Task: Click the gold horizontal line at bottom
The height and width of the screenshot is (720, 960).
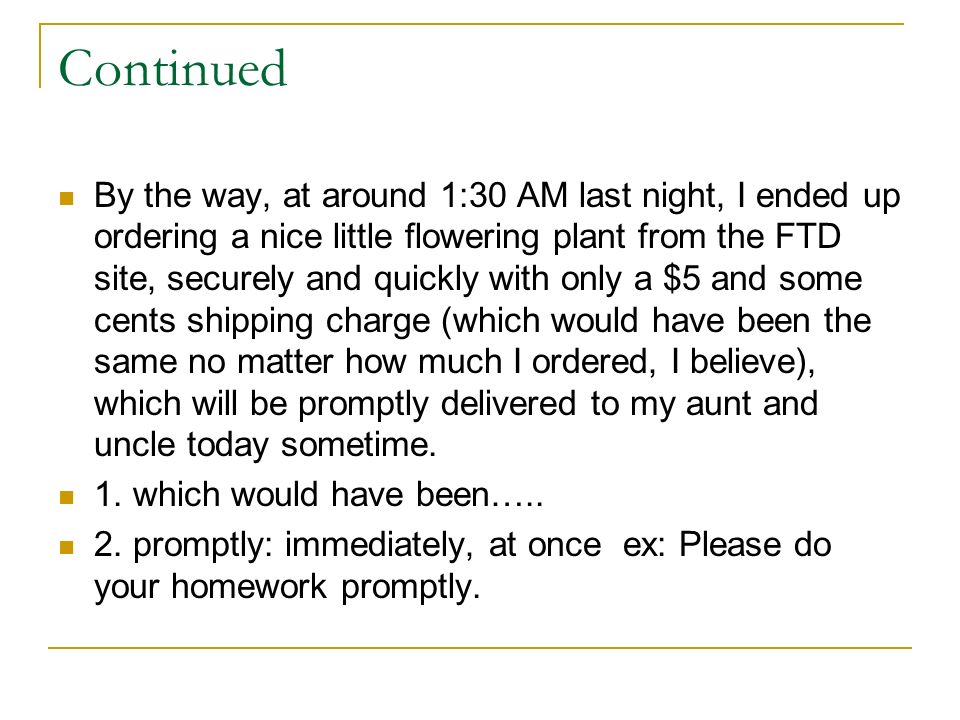Action: (480, 647)
